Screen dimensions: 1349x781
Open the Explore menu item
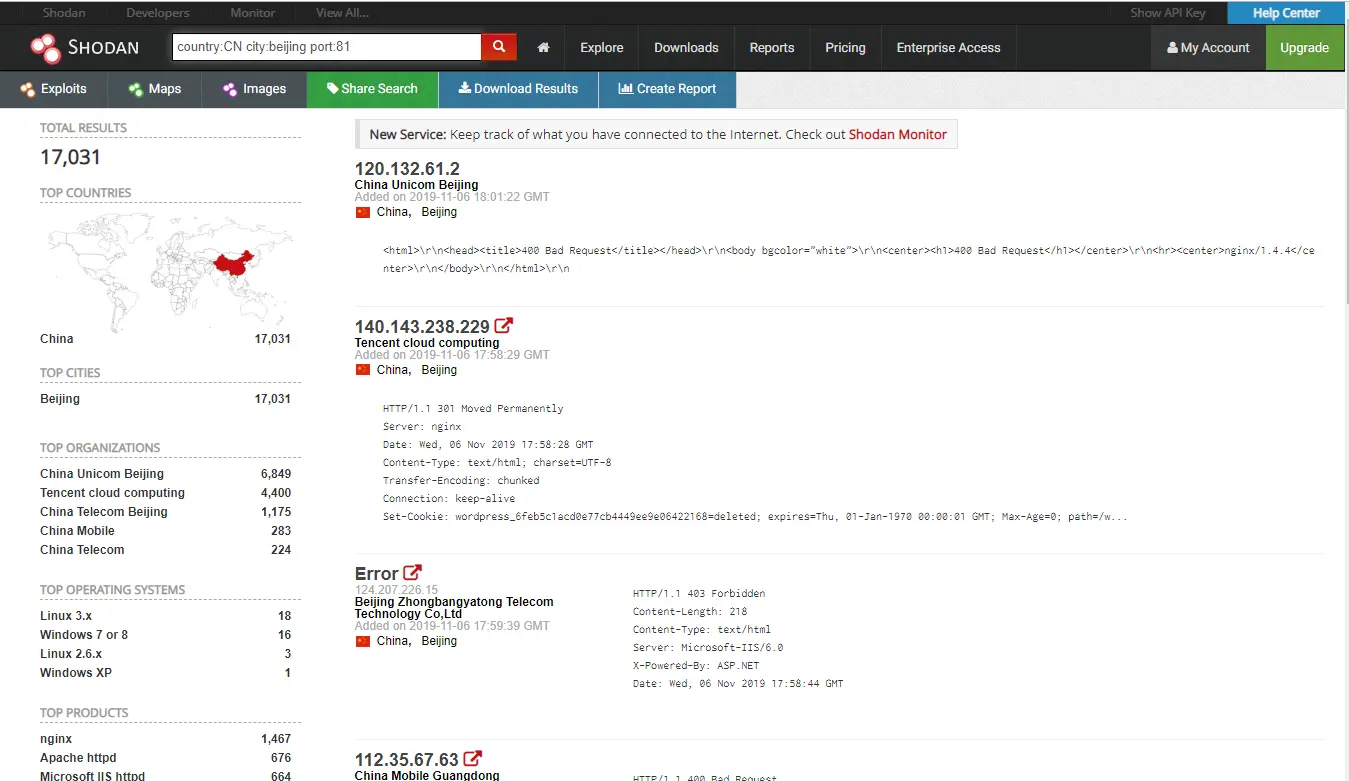coord(602,48)
